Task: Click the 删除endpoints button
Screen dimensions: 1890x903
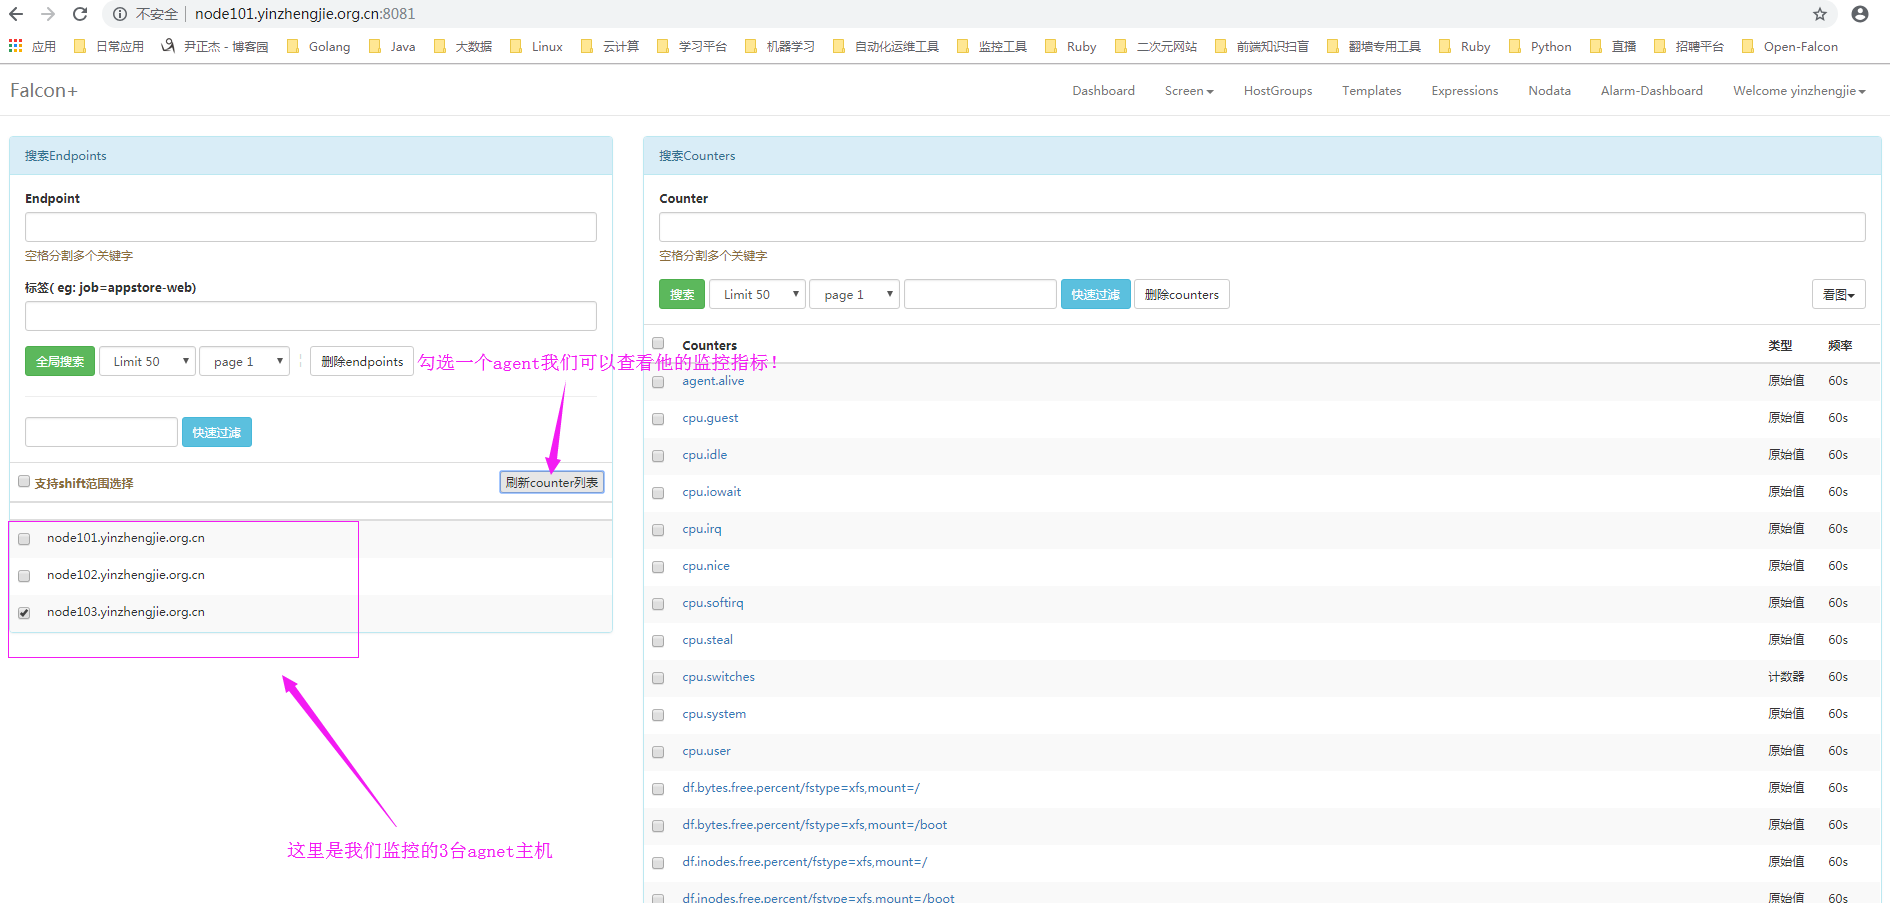Action: pyautogui.click(x=362, y=361)
